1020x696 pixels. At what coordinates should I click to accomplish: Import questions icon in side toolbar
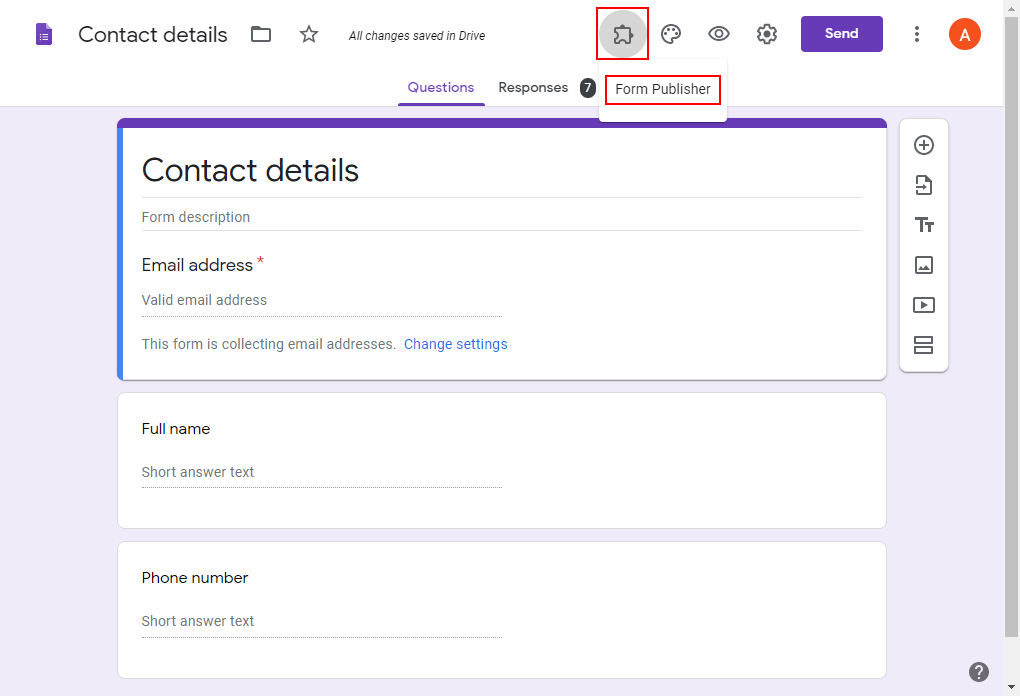click(924, 185)
